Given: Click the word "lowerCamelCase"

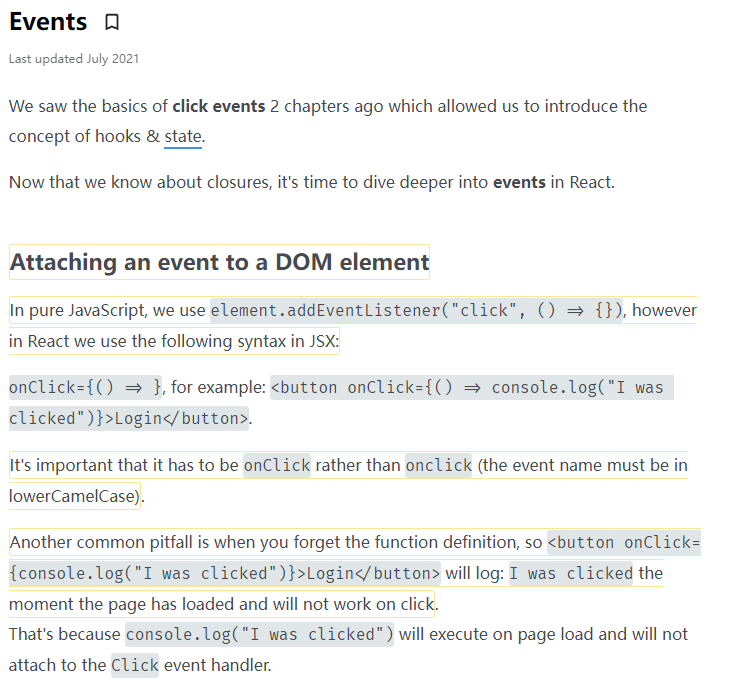Looking at the screenshot, I should tap(74, 495).
